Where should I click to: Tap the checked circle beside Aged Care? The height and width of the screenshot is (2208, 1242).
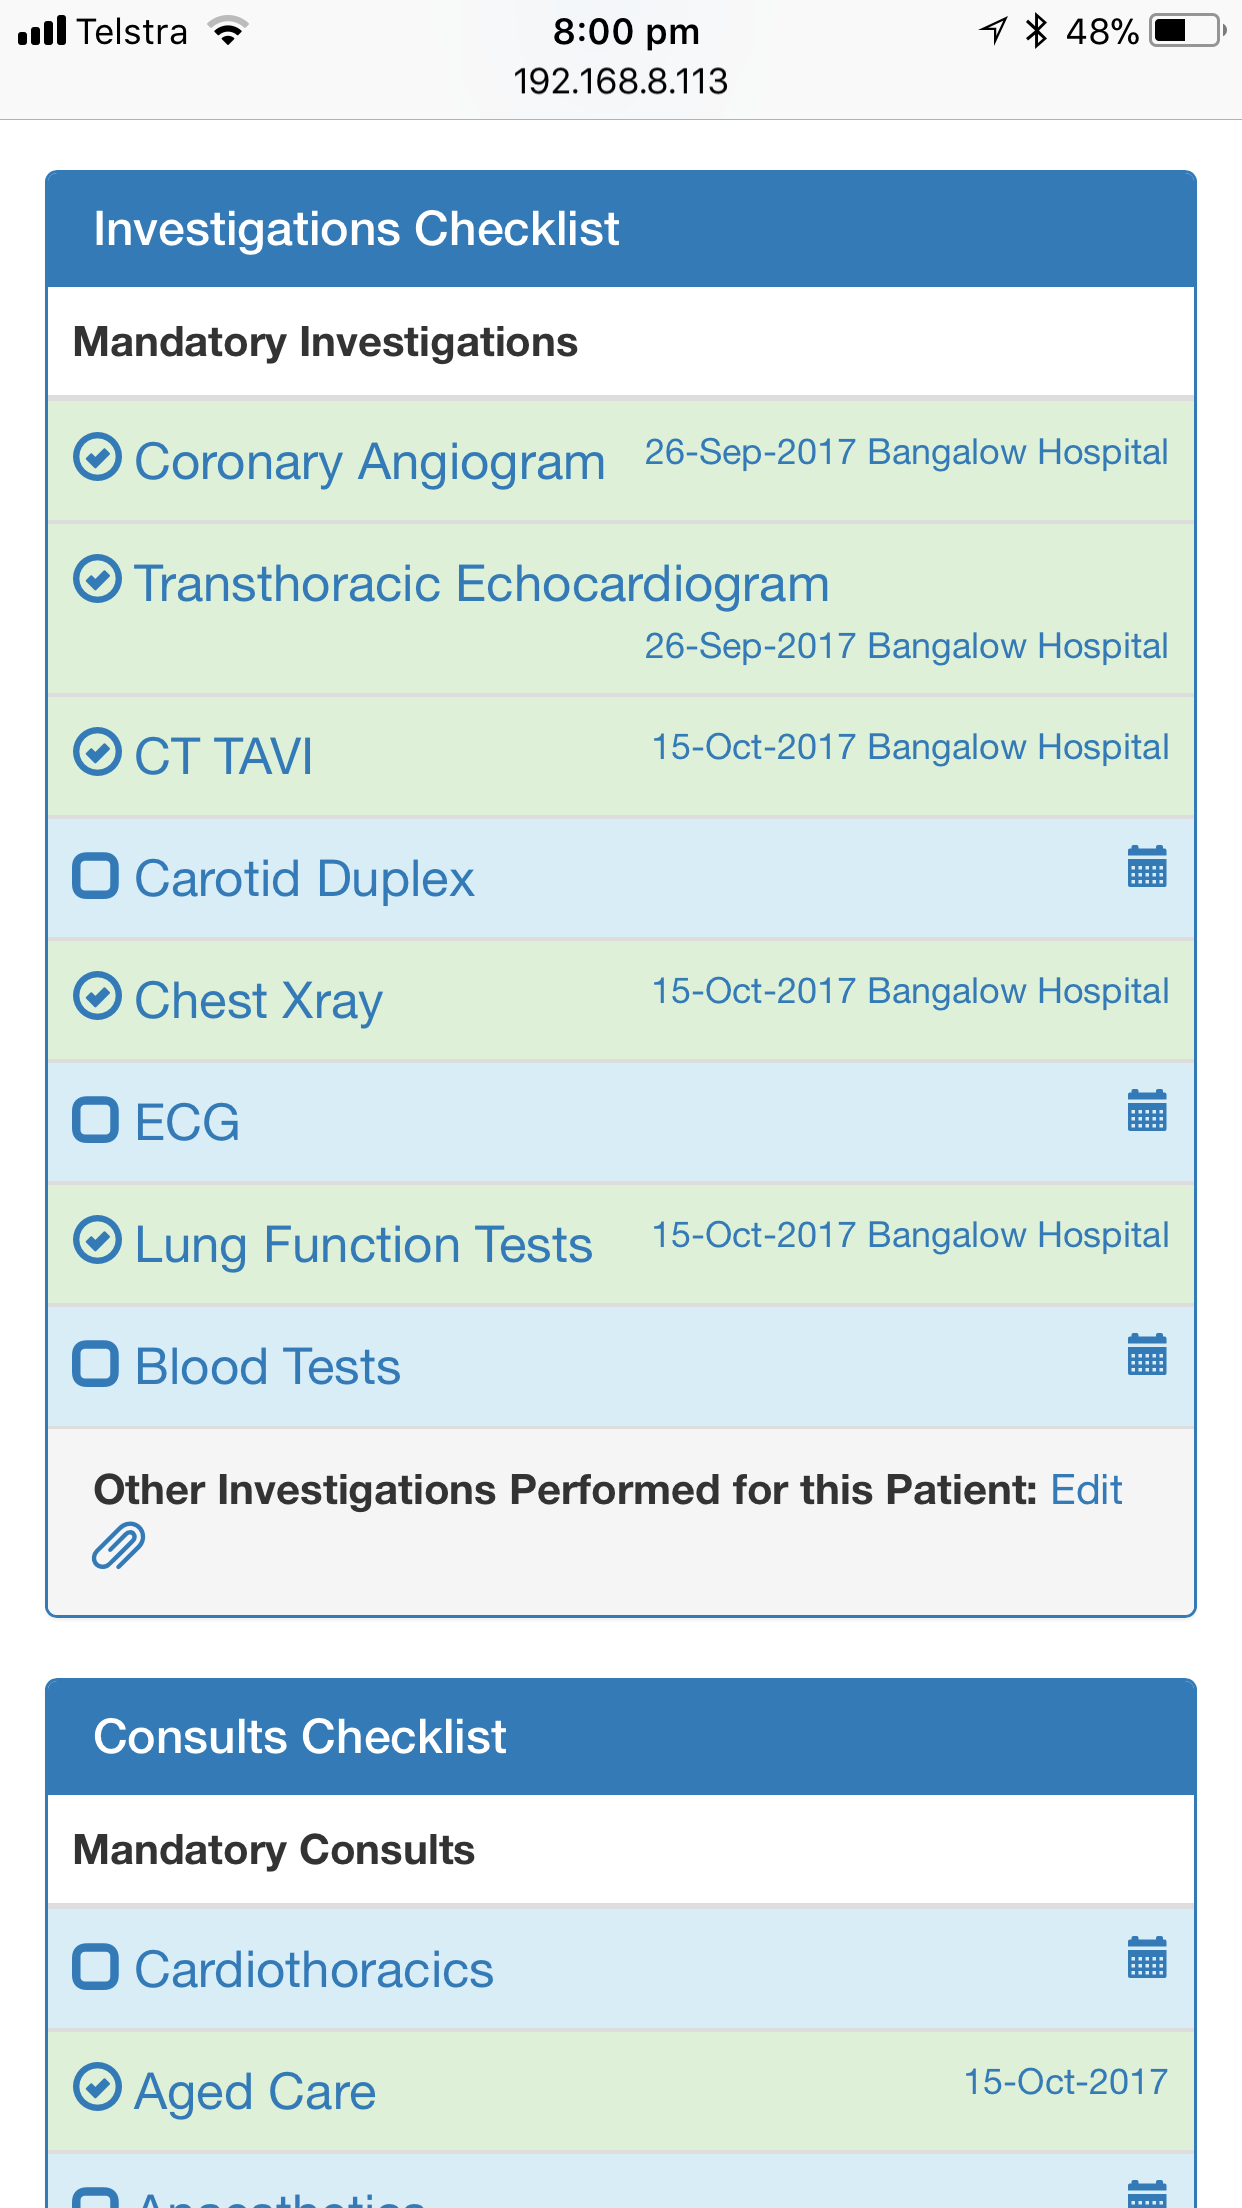[x=98, y=2087]
